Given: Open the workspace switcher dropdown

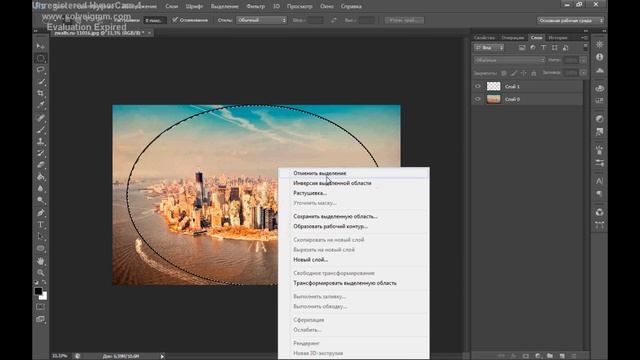Looking at the screenshot, I should pos(570,20).
